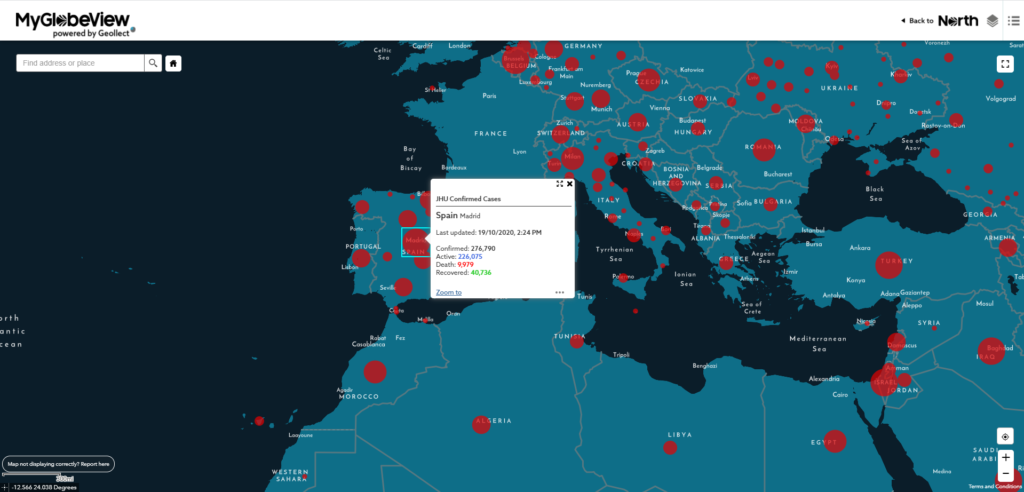Zoom in with the plus button
The image size is (1024, 492).
(x=1005, y=457)
